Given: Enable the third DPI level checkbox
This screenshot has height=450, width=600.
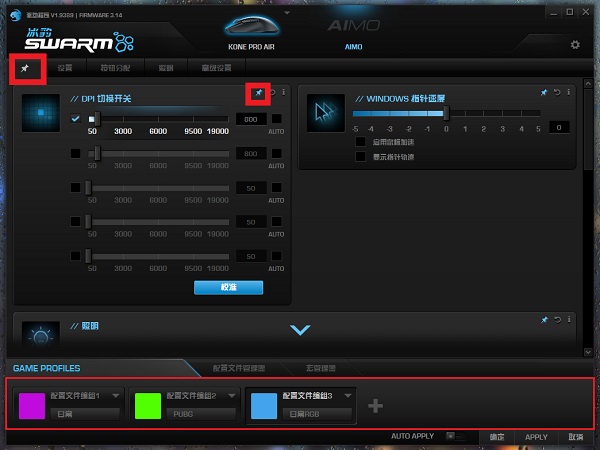Looking at the screenshot, I should click(75, 188).
